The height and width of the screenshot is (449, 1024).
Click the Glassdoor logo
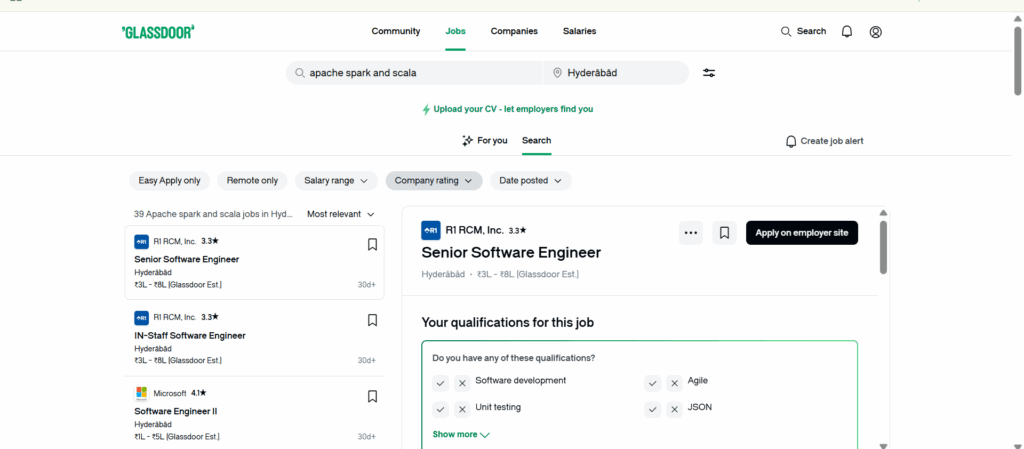(158, 32)
